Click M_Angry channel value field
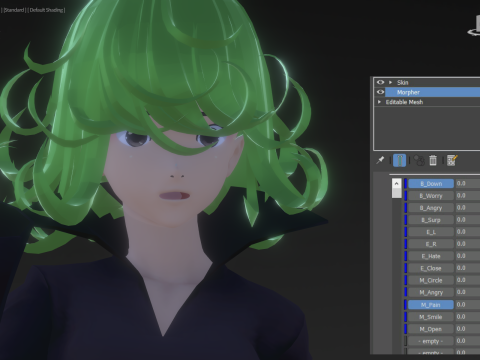Image resolution: width=480 pixels, height=360 pixels. tap(468, 292)
